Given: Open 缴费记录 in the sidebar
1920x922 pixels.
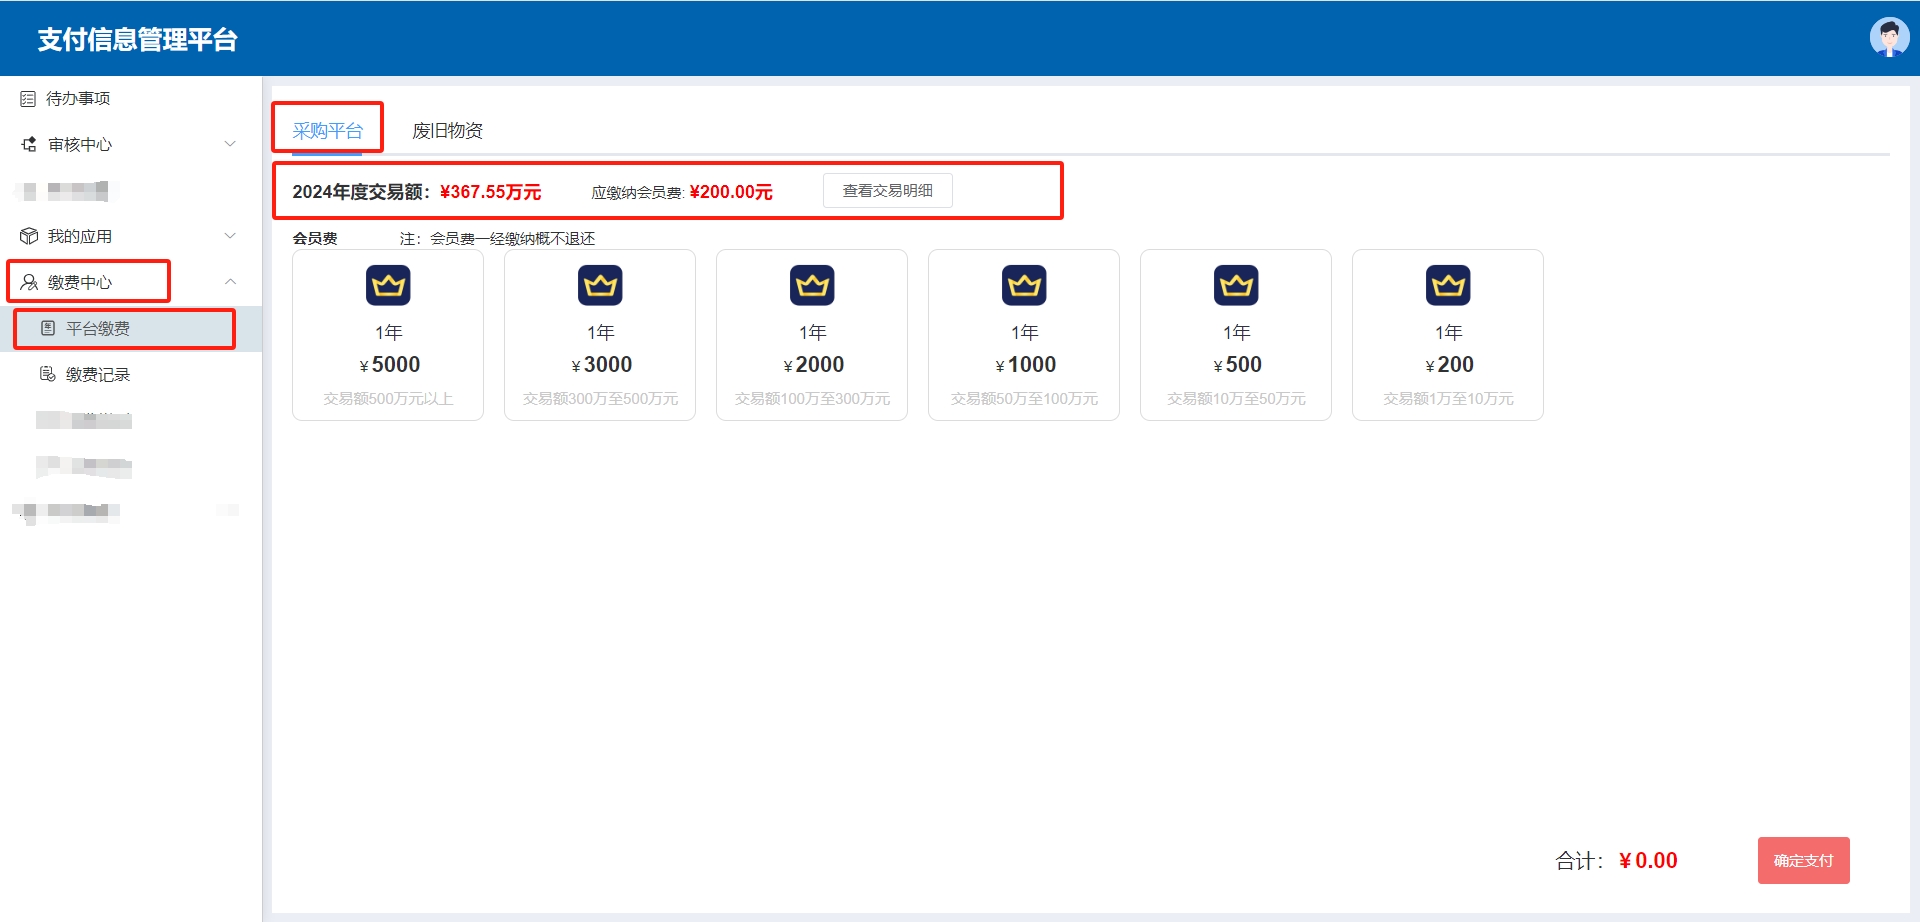Looking at the screenshot, I should (98, 374).
